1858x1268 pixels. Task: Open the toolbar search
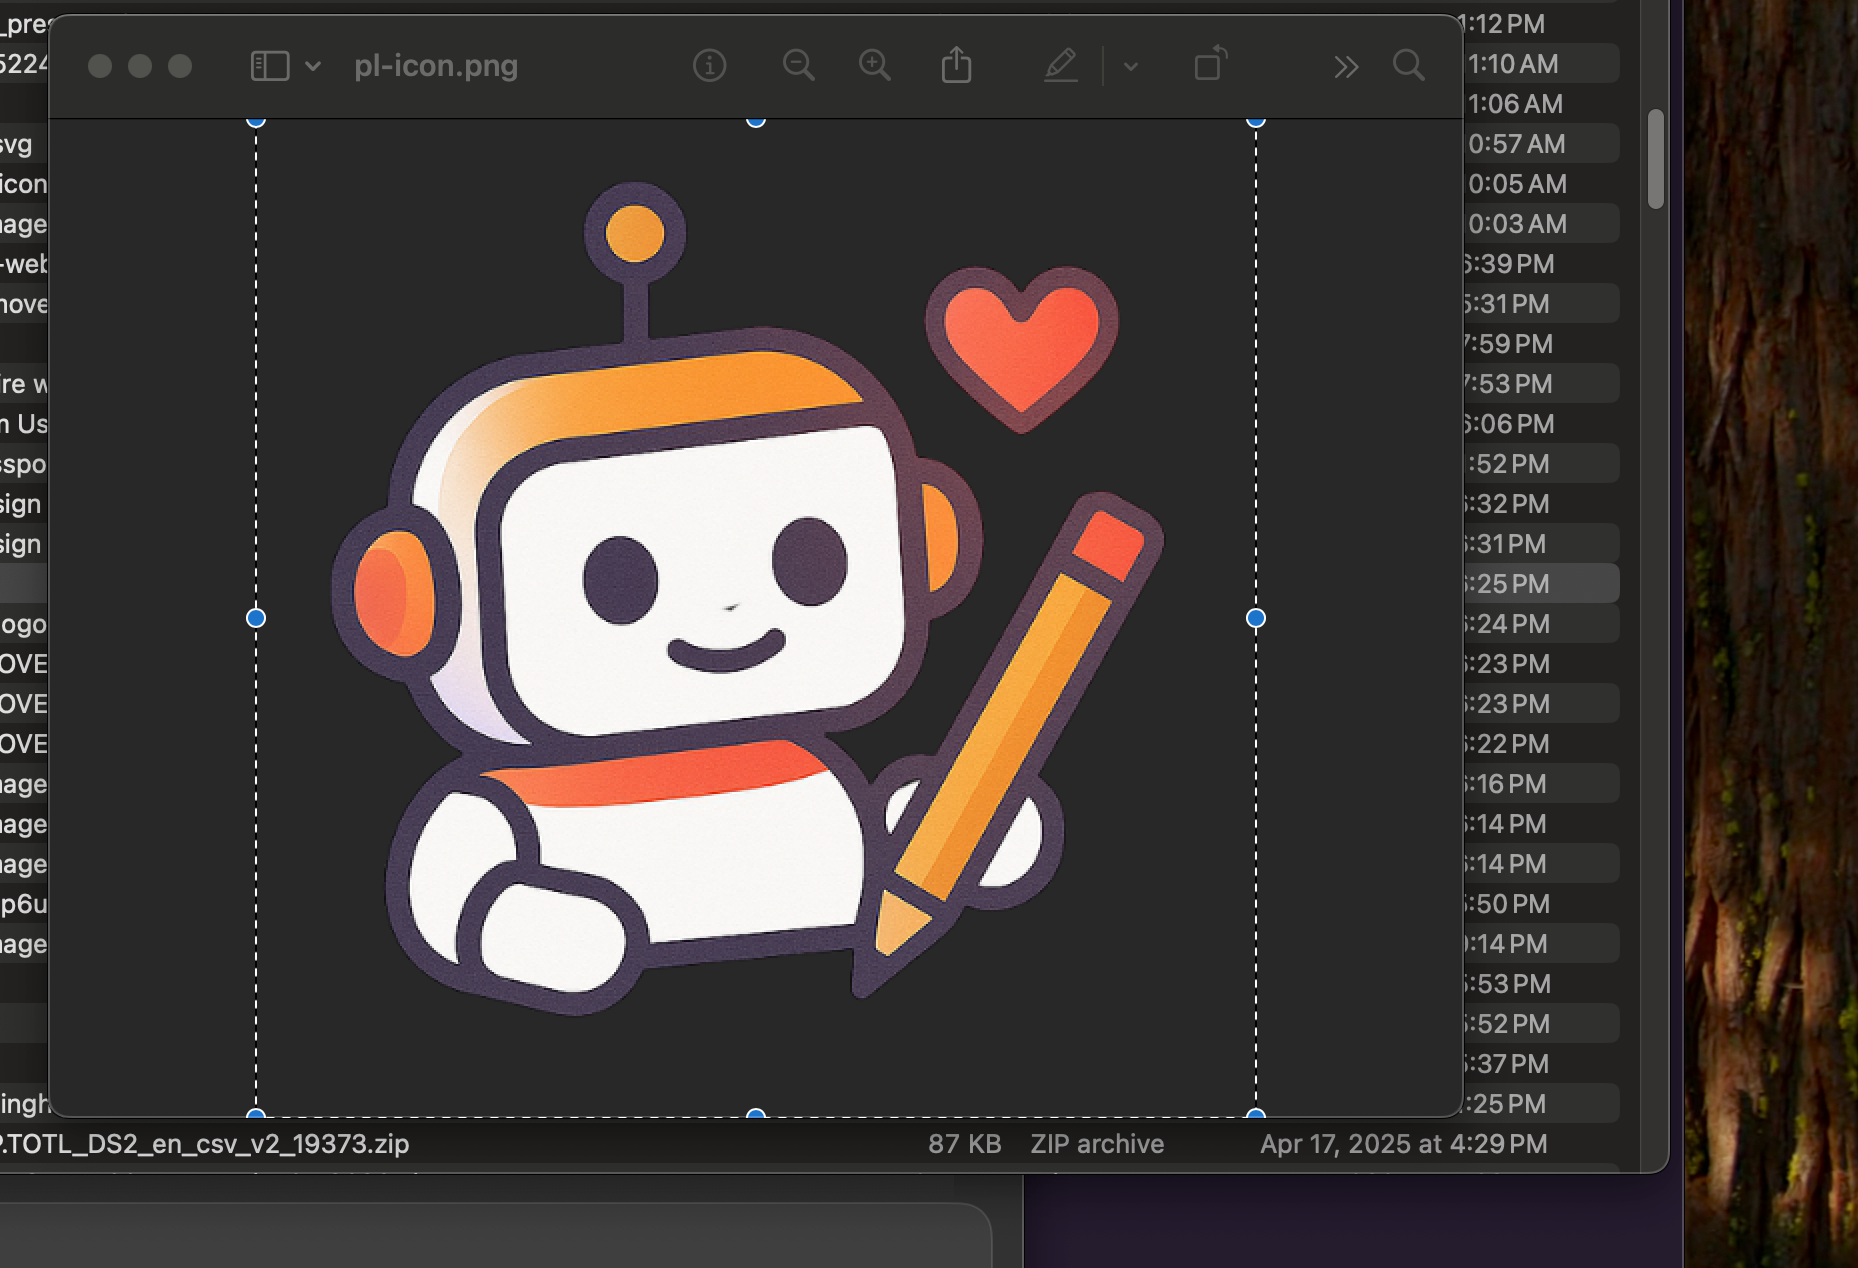pyautogui.click(x=1408, y=65)
